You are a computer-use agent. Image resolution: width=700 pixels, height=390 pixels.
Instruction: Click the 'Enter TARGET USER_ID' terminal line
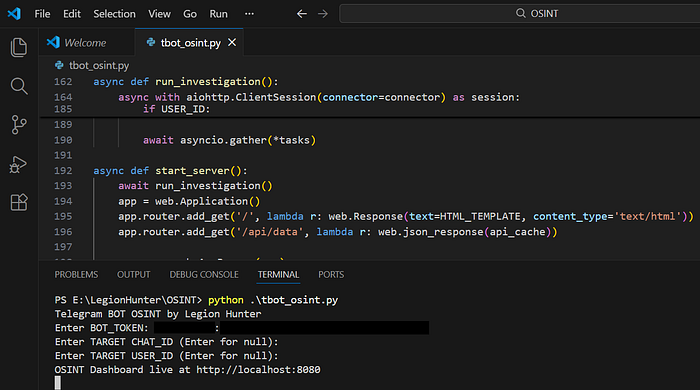pos(167,356)
